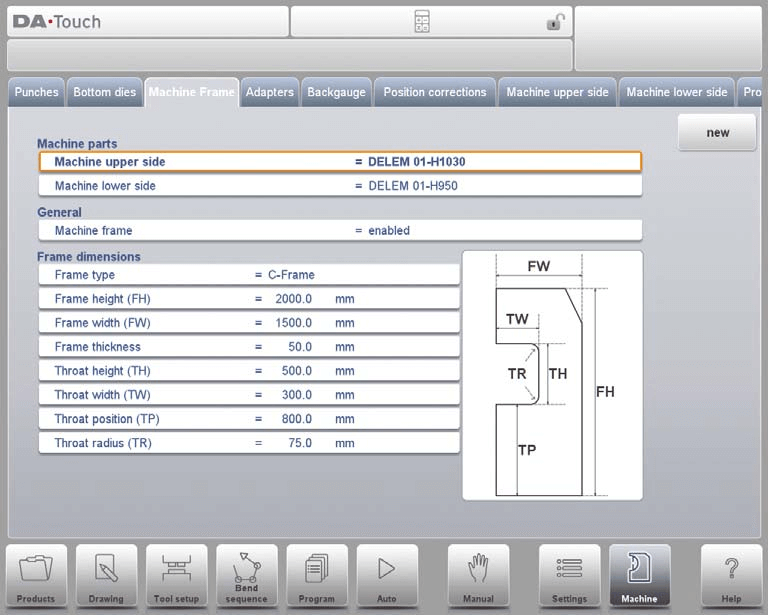This screenshot has height=615, width=768.
Task: Toggle the Machine frame enabled setting
Action: click(x=340, y=230)
